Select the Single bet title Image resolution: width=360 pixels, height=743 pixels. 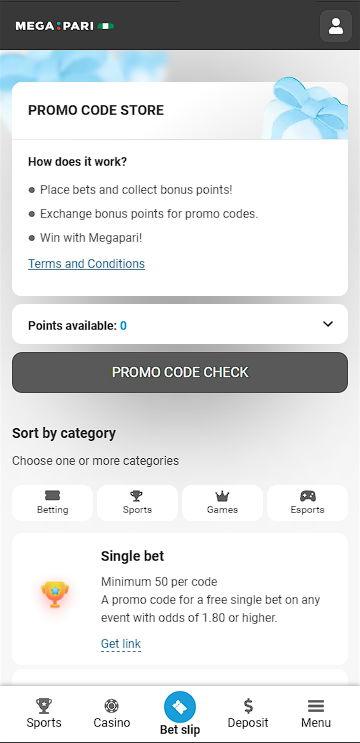[x=133, y=556]
